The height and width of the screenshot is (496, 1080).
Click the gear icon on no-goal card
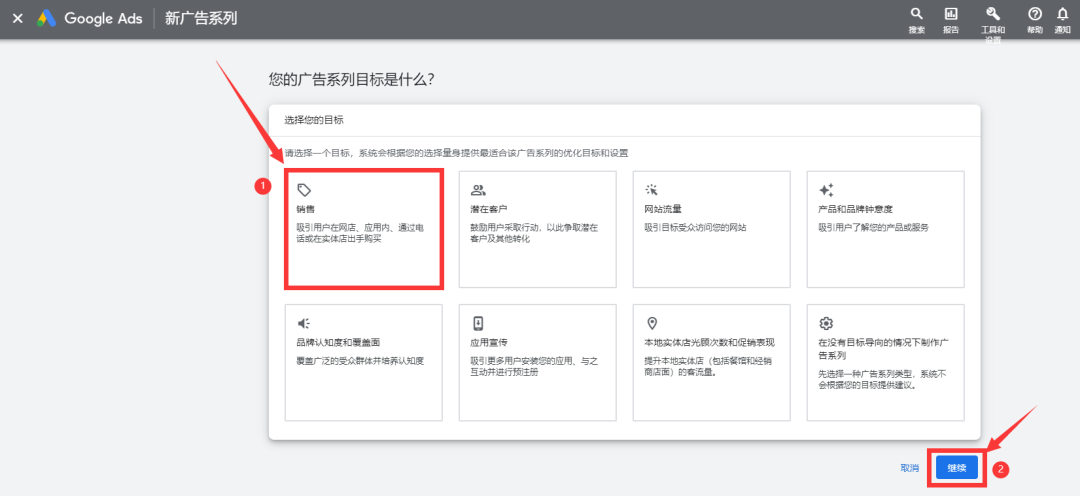(826, 323)
